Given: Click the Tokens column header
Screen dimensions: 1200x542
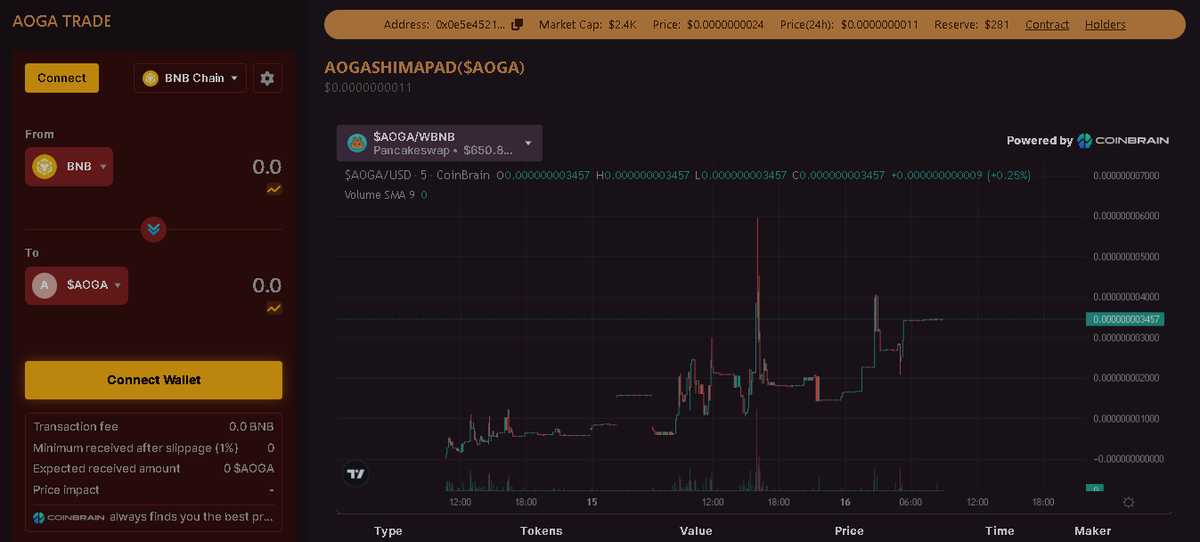Looking at the screenshot, I should point(541,531).
